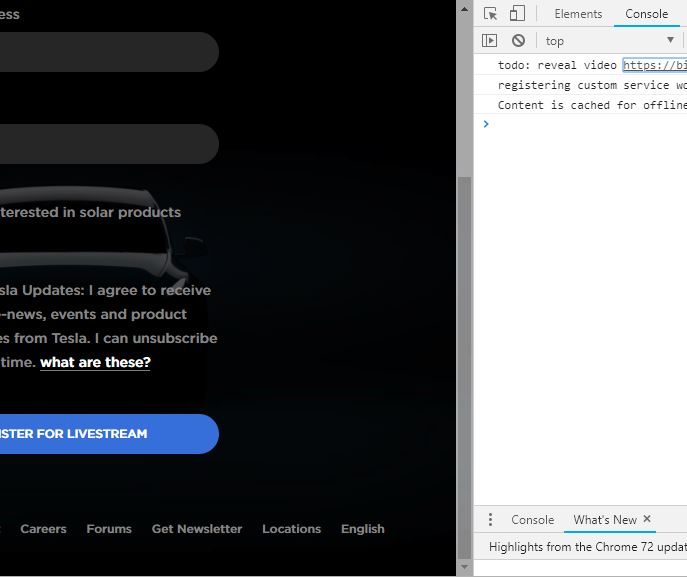Open the Careers footer link
The width and height of the screenshot is (687, 579).
(x=43, y=529)
